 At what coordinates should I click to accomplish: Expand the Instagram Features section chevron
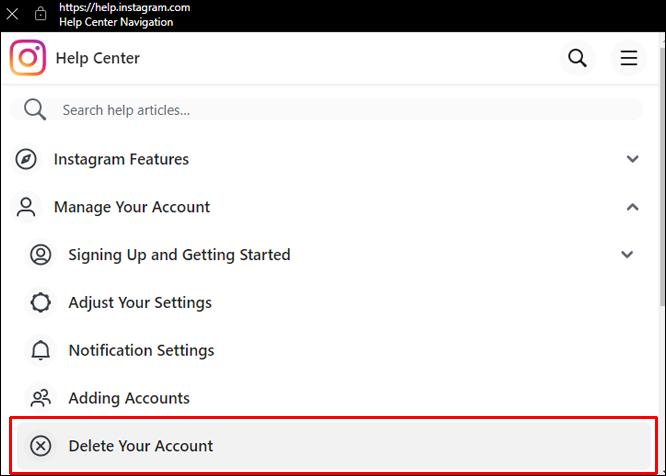[632, 159]
